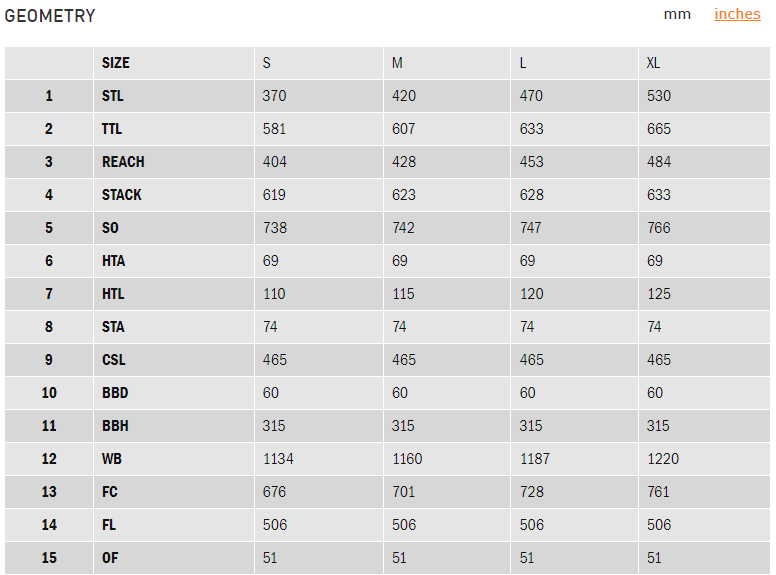Click the 581 TTL value for S

(x=274, y=129)
